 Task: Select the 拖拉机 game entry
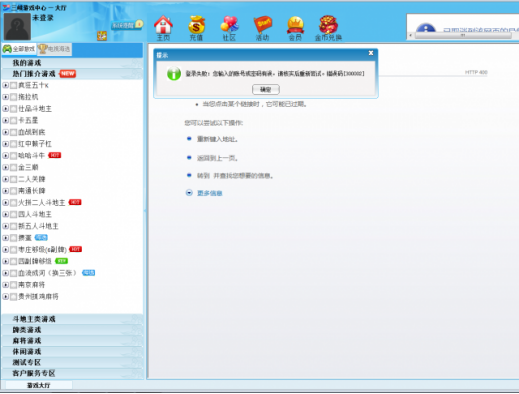click(x=28, y=97)
